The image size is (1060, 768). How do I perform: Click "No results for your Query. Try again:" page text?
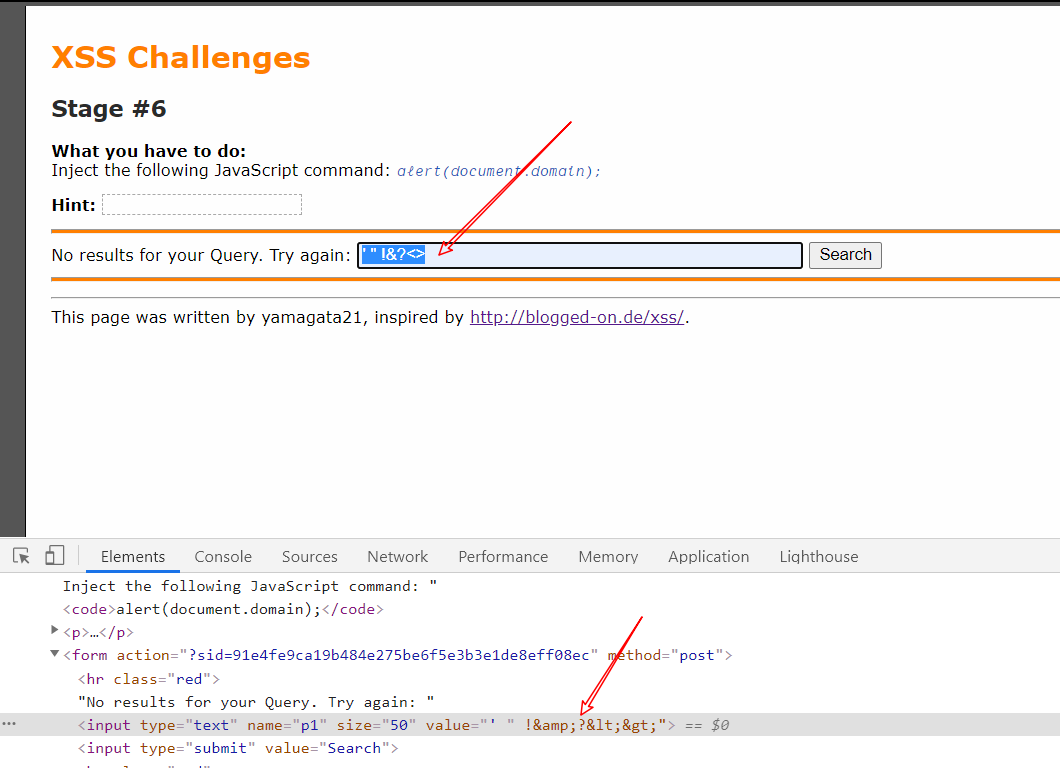tap(201, 255)
